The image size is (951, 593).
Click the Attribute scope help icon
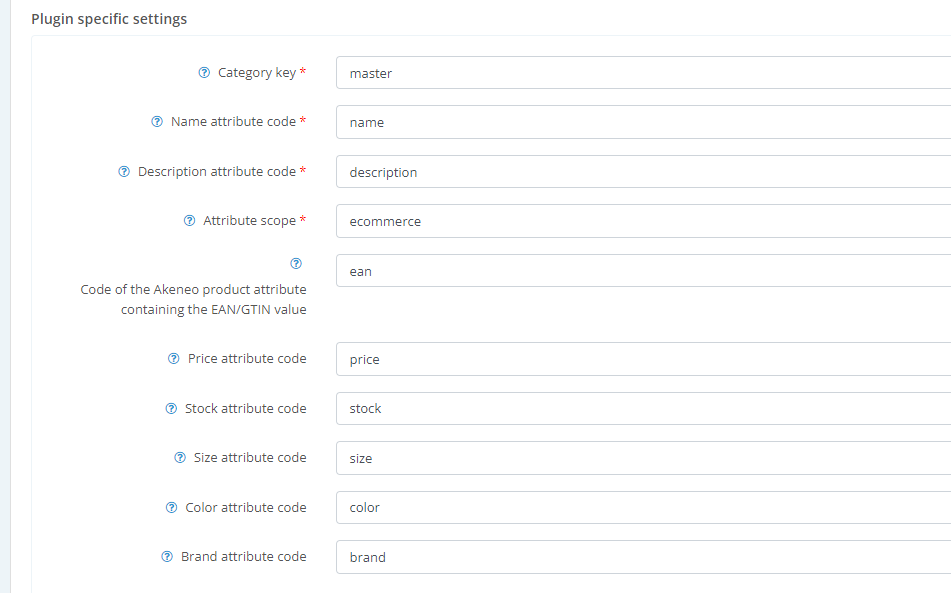[x=190, y=221]
